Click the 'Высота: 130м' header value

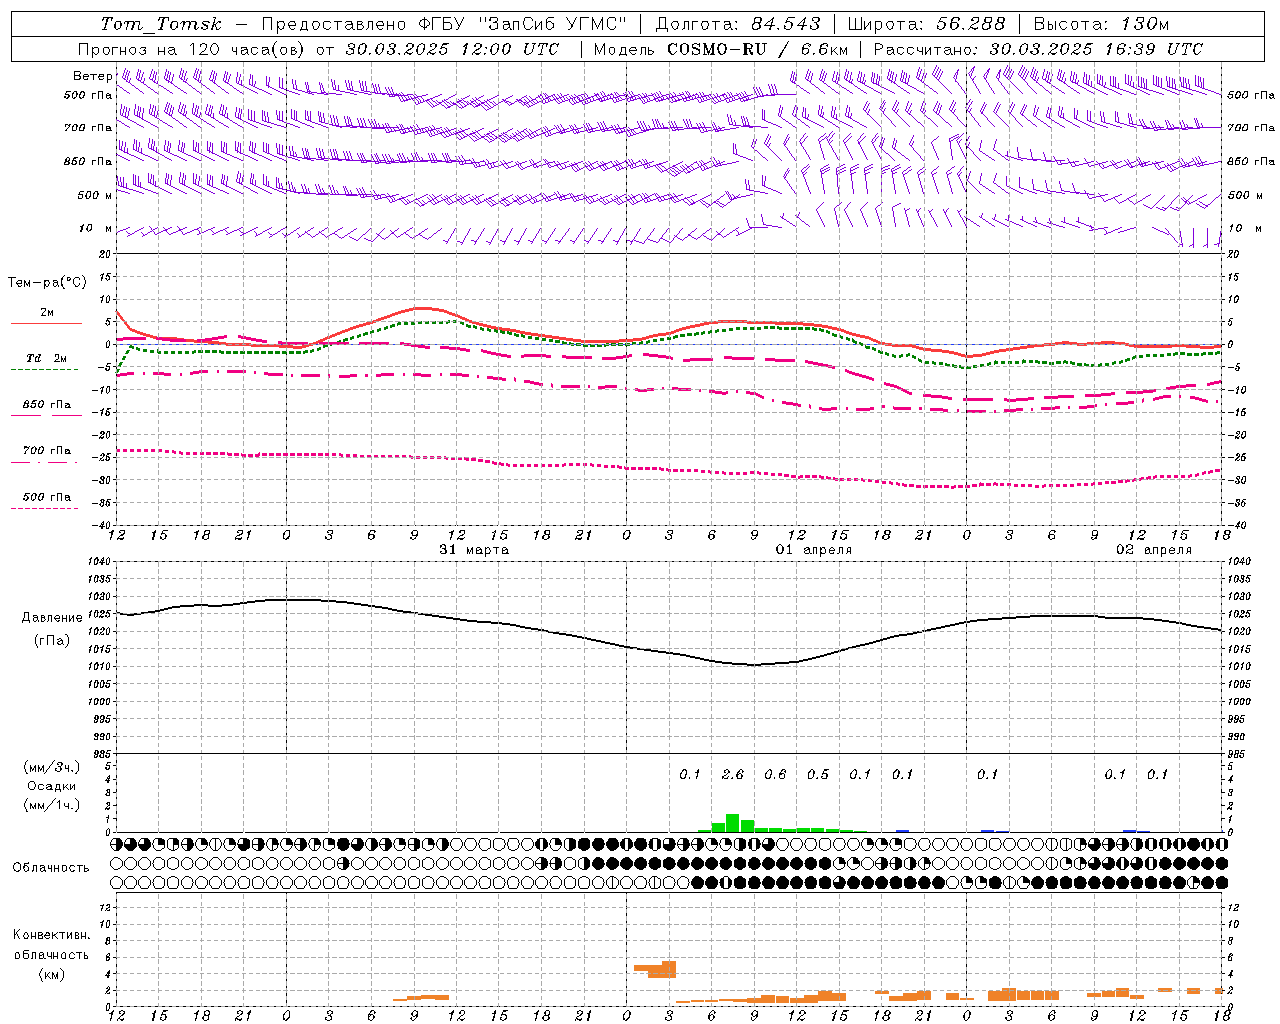pos(1101,24)
